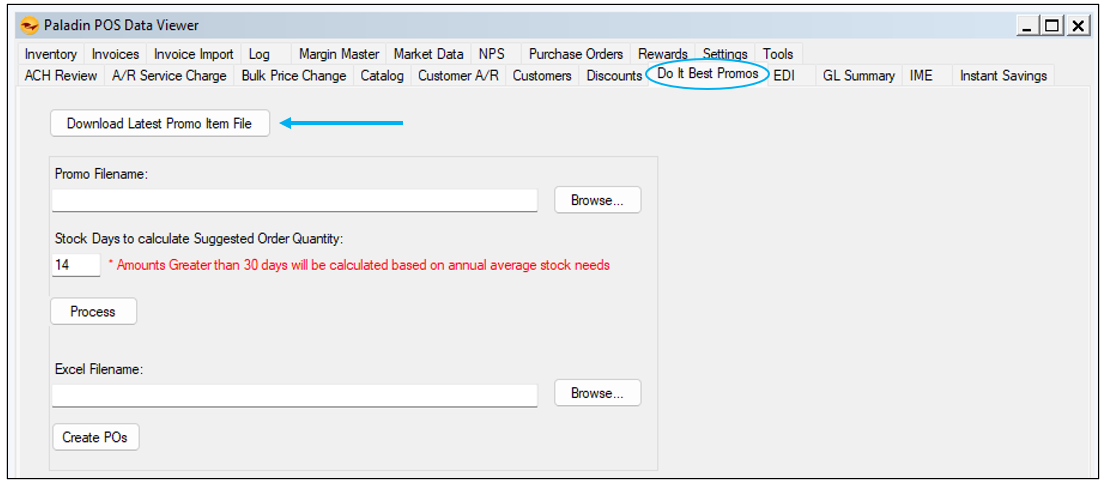Select the Catalog tab
The width and height of the screenshot is (1104, 483).
click(382, 75)
